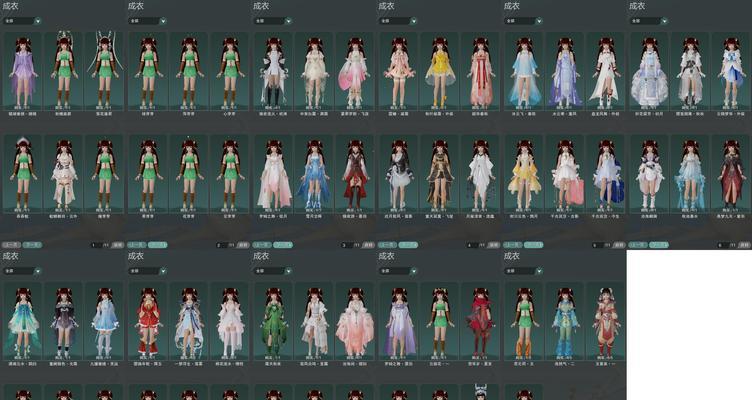This screenshot has width=752, height=400.
Task: Open the 全部 filter dropdown on page 2 panel
Action: click(147, 21)
